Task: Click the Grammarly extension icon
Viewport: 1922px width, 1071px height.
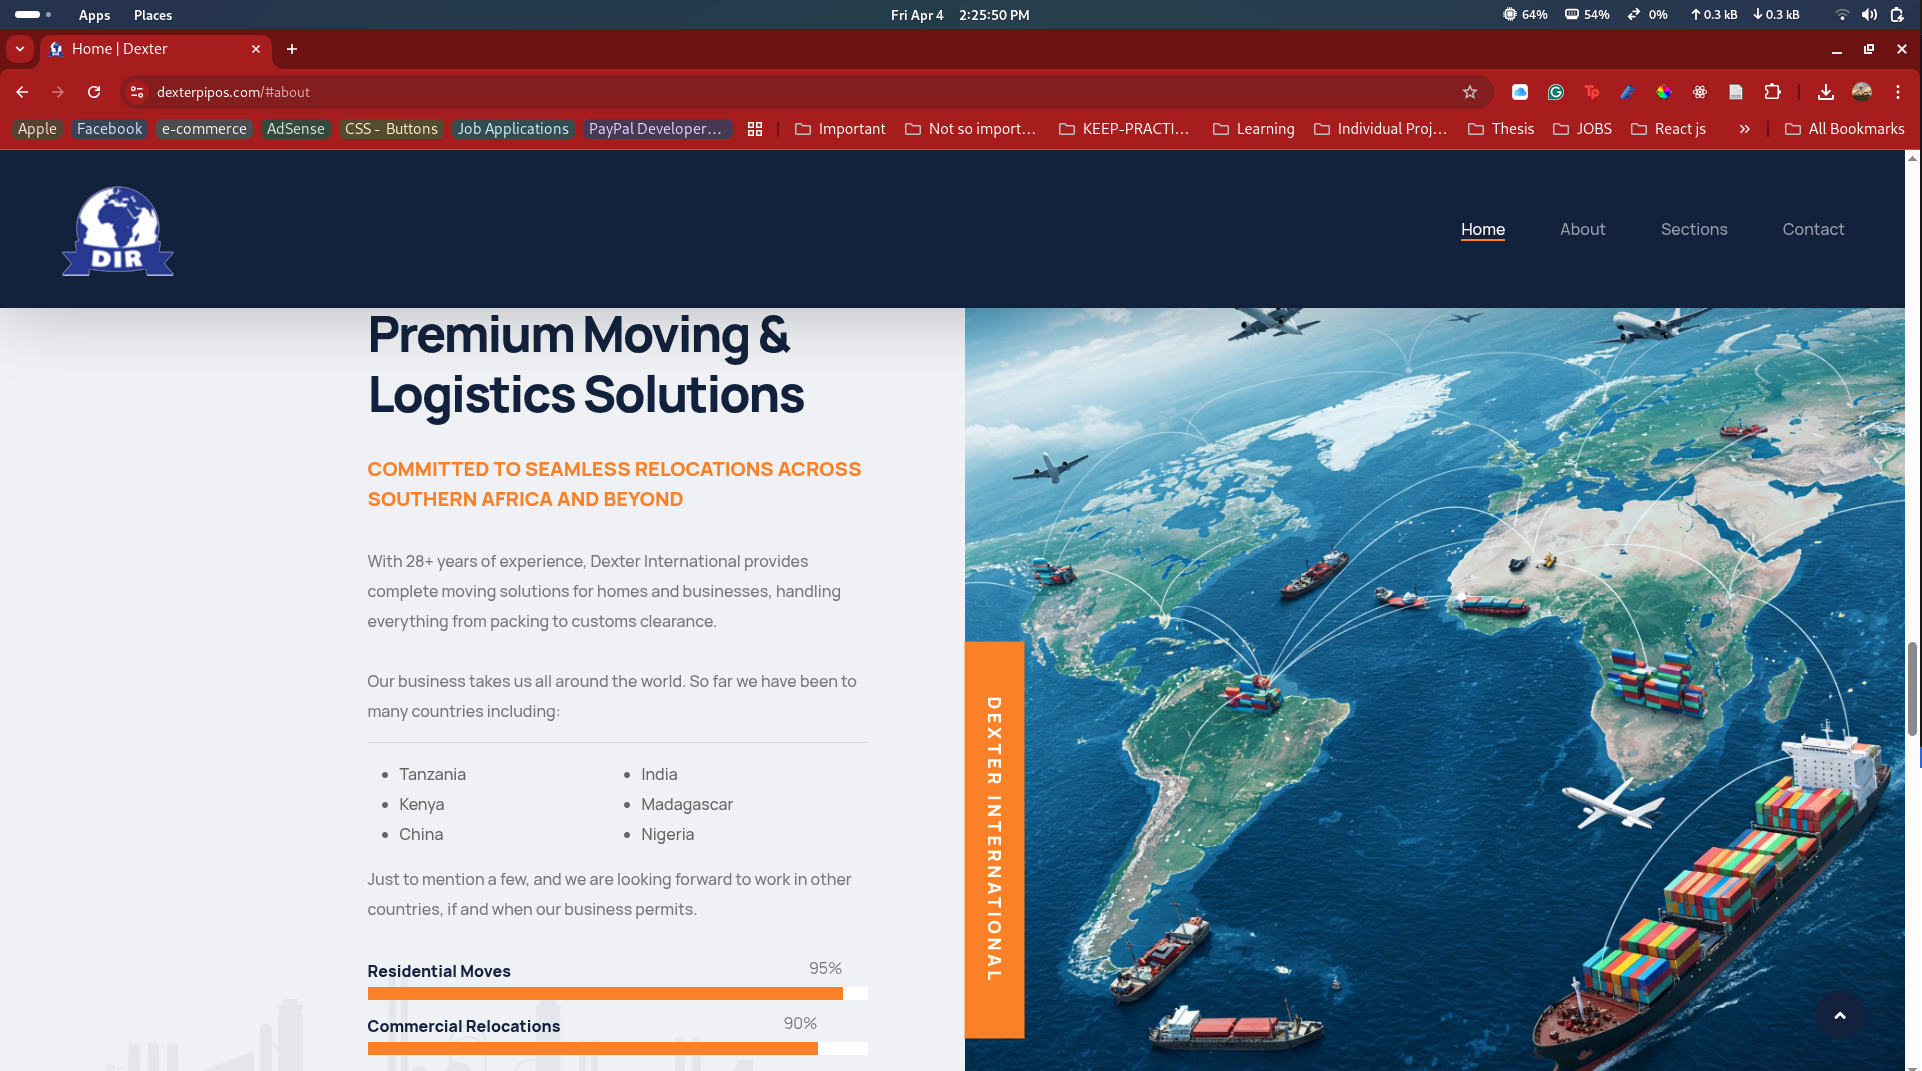Action: 1556,92
